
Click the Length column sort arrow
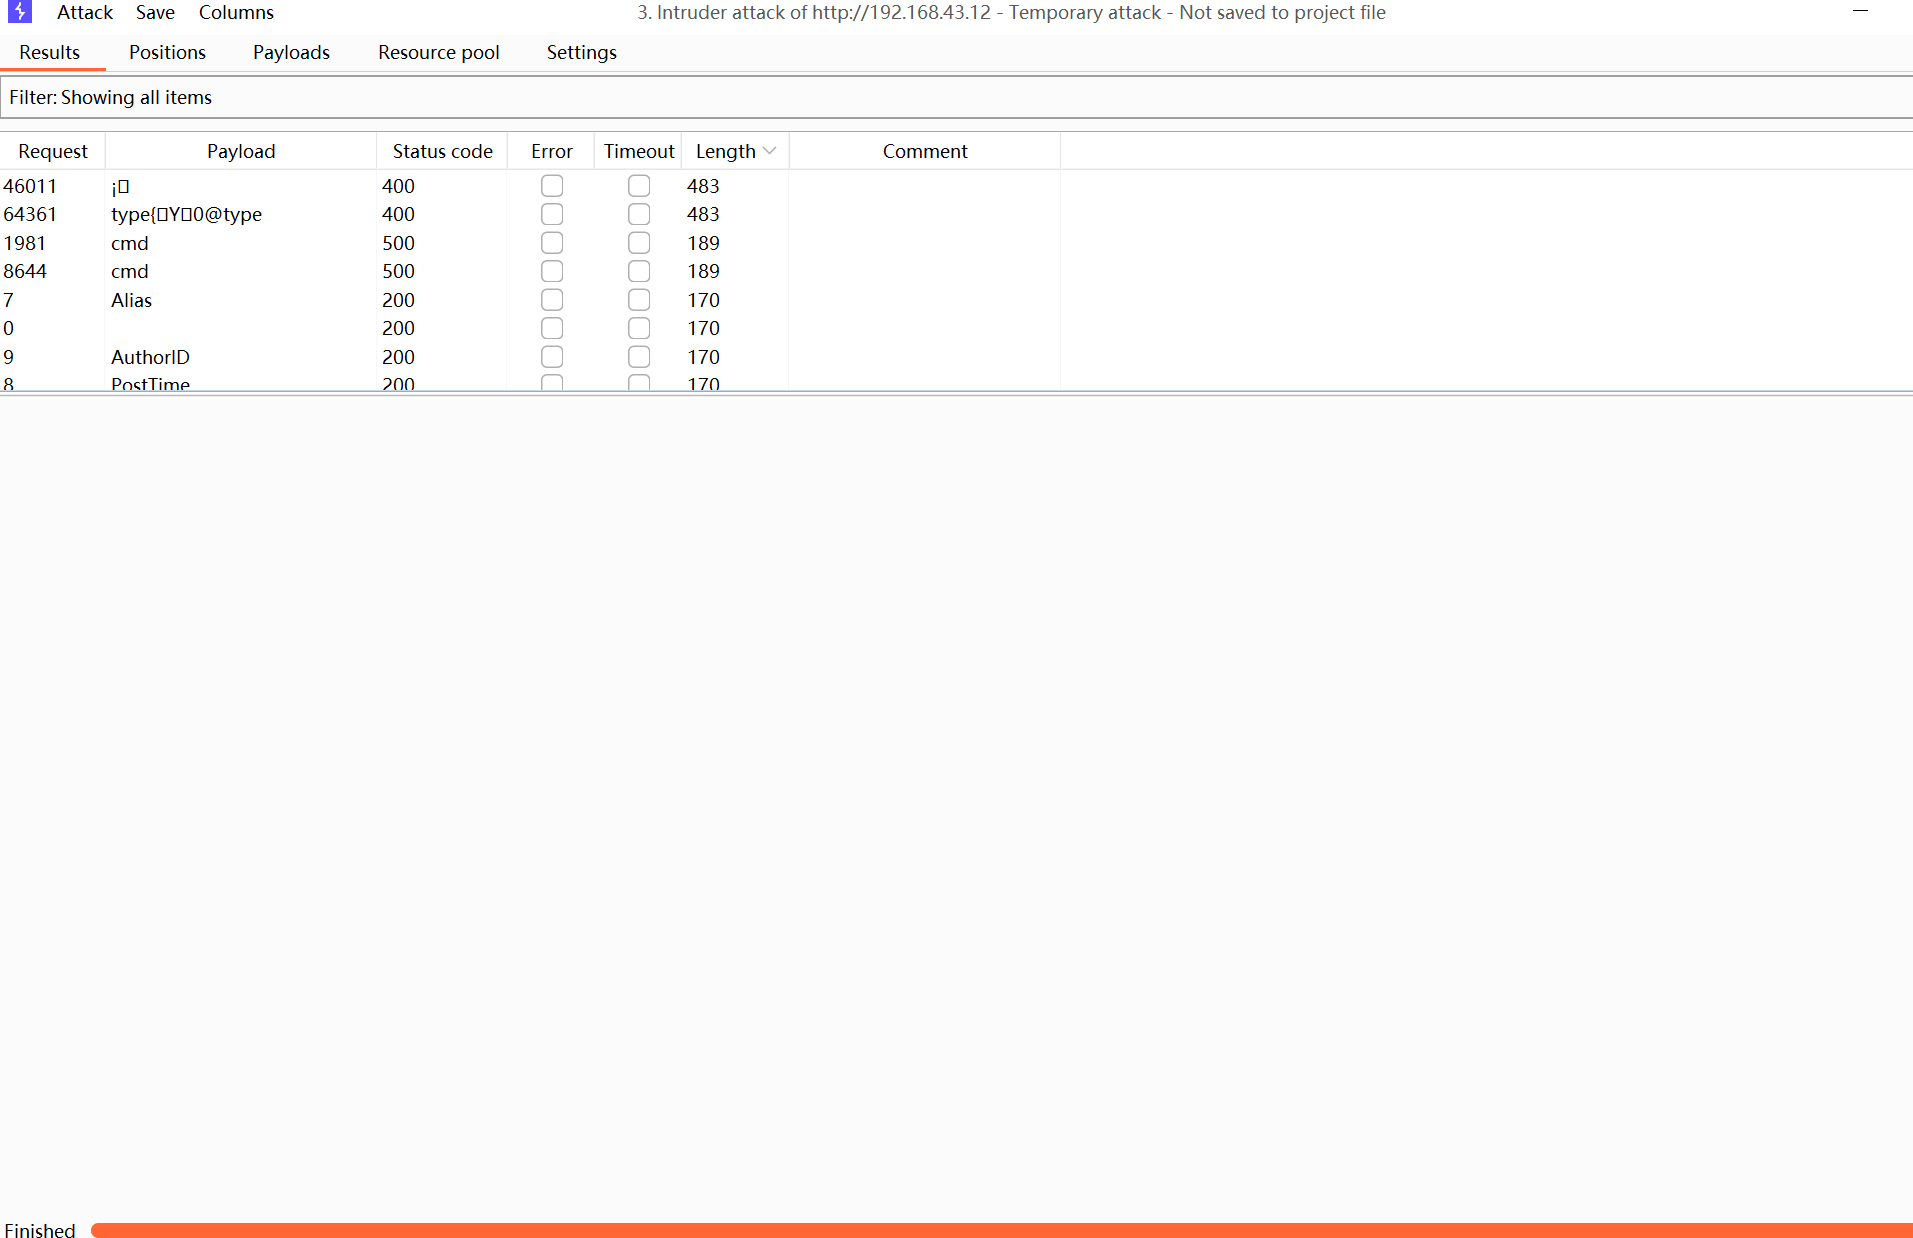tap(769, 151)
